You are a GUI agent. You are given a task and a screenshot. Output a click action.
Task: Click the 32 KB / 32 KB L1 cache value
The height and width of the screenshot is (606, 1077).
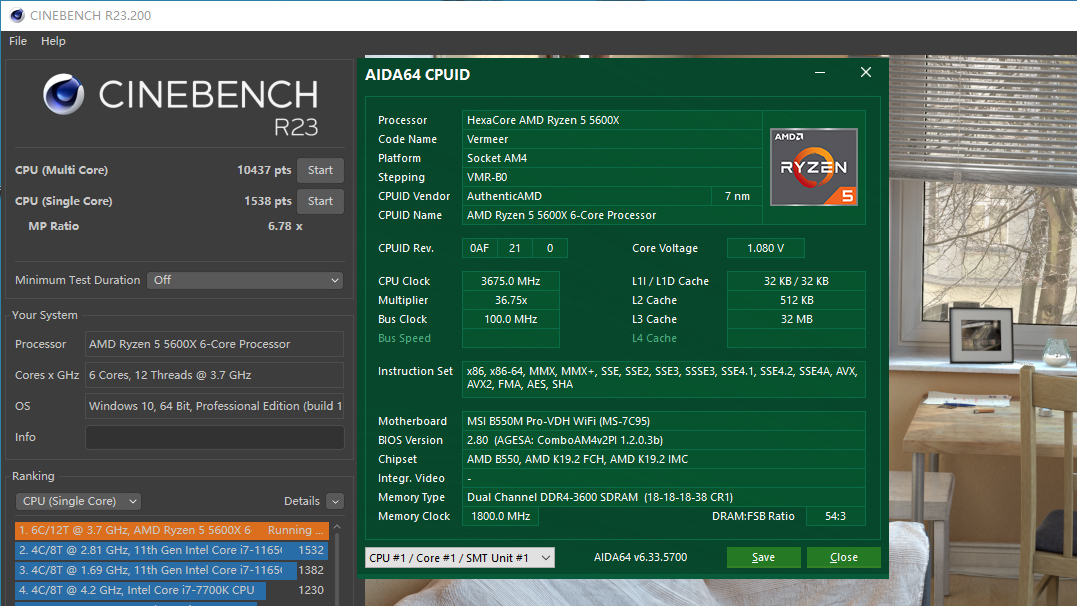tap(796, 282)
